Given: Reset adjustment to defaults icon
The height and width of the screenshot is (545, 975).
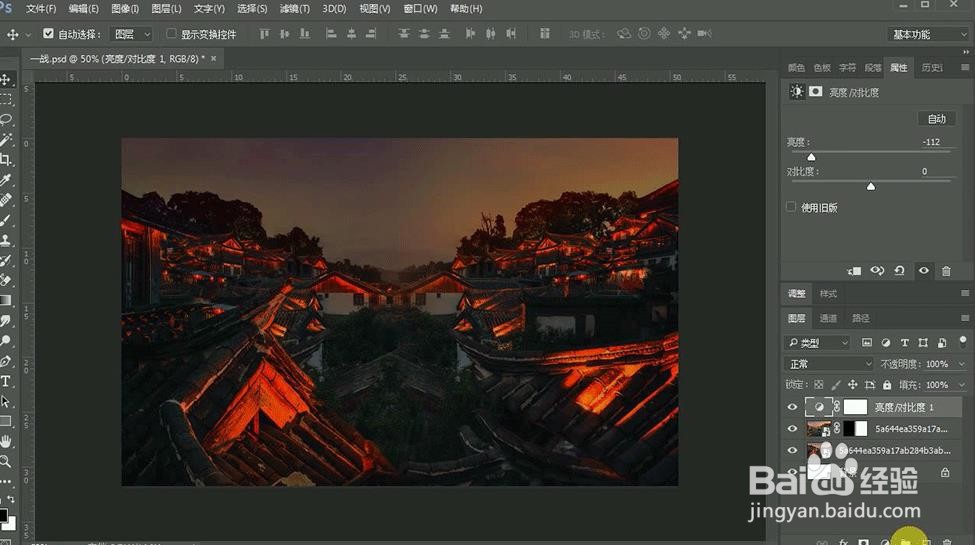Looking at the screenshot, I should click(x=899, y=271).
